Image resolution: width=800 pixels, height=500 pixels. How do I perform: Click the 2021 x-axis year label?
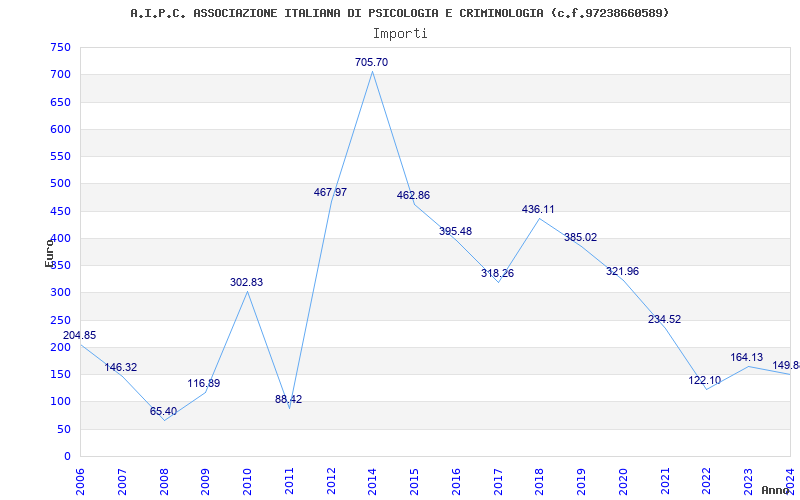pos(665,482)
